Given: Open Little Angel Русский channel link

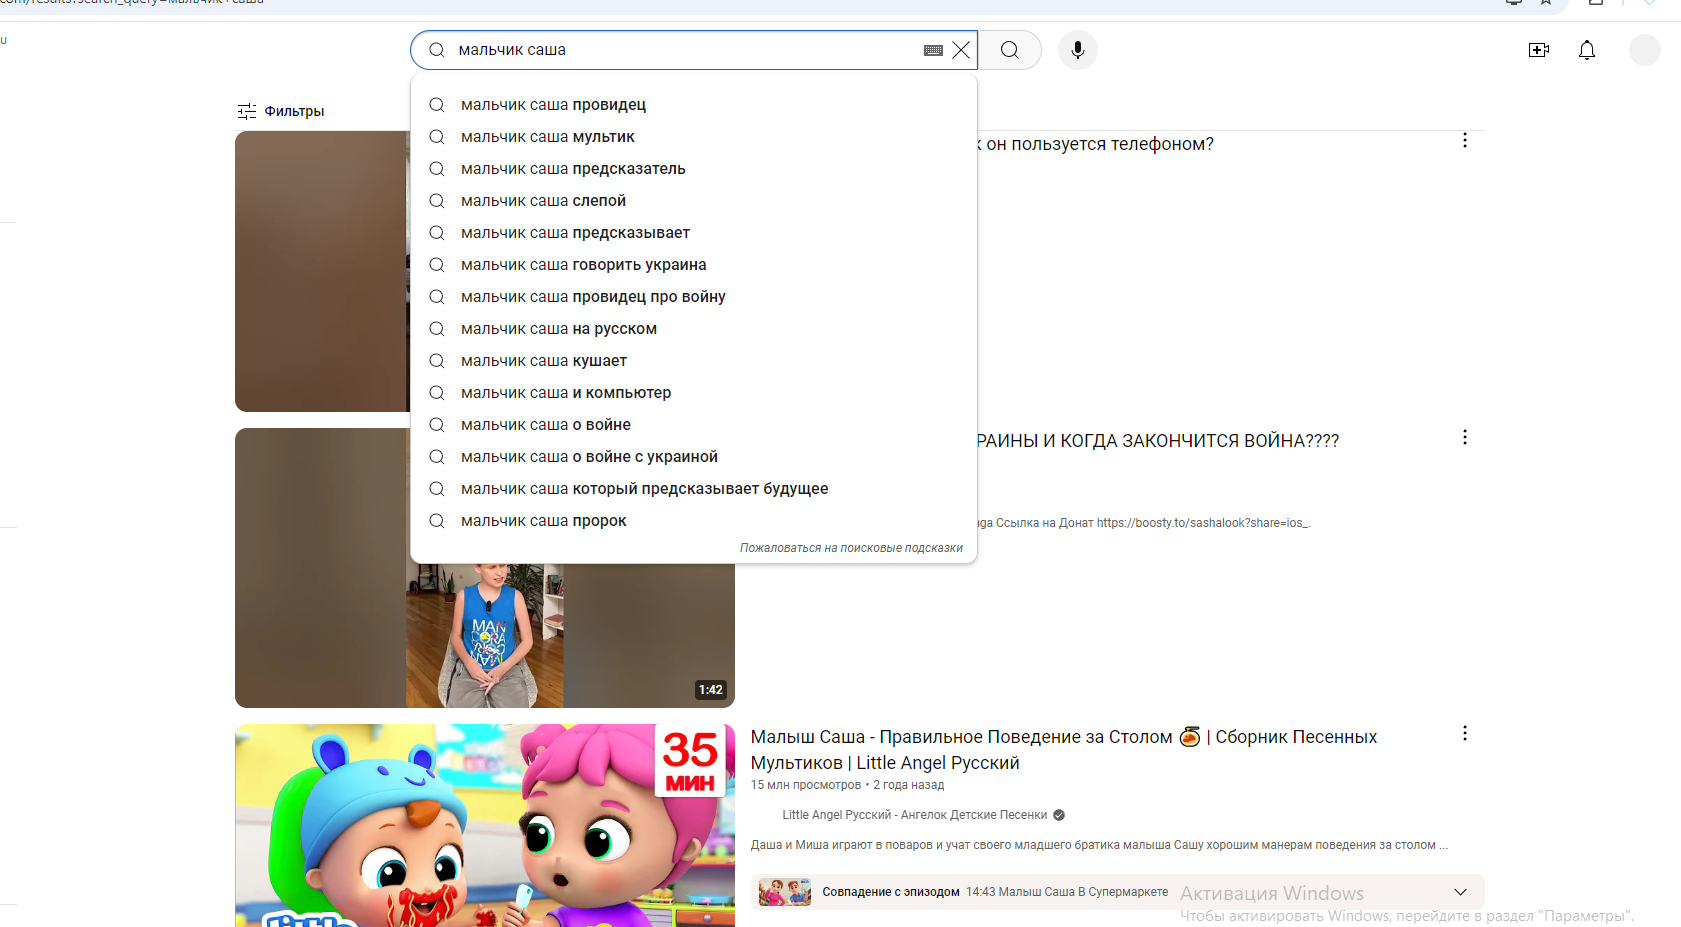Looking at the screenshot, I should [x=914, y=815].
